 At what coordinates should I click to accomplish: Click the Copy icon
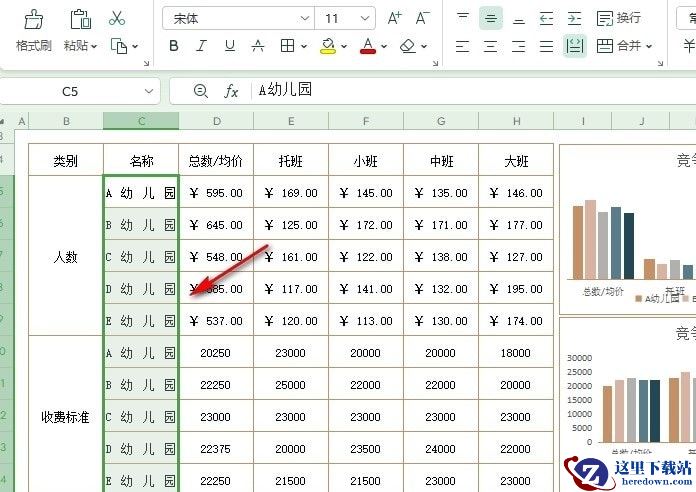(x=119, y=46)
